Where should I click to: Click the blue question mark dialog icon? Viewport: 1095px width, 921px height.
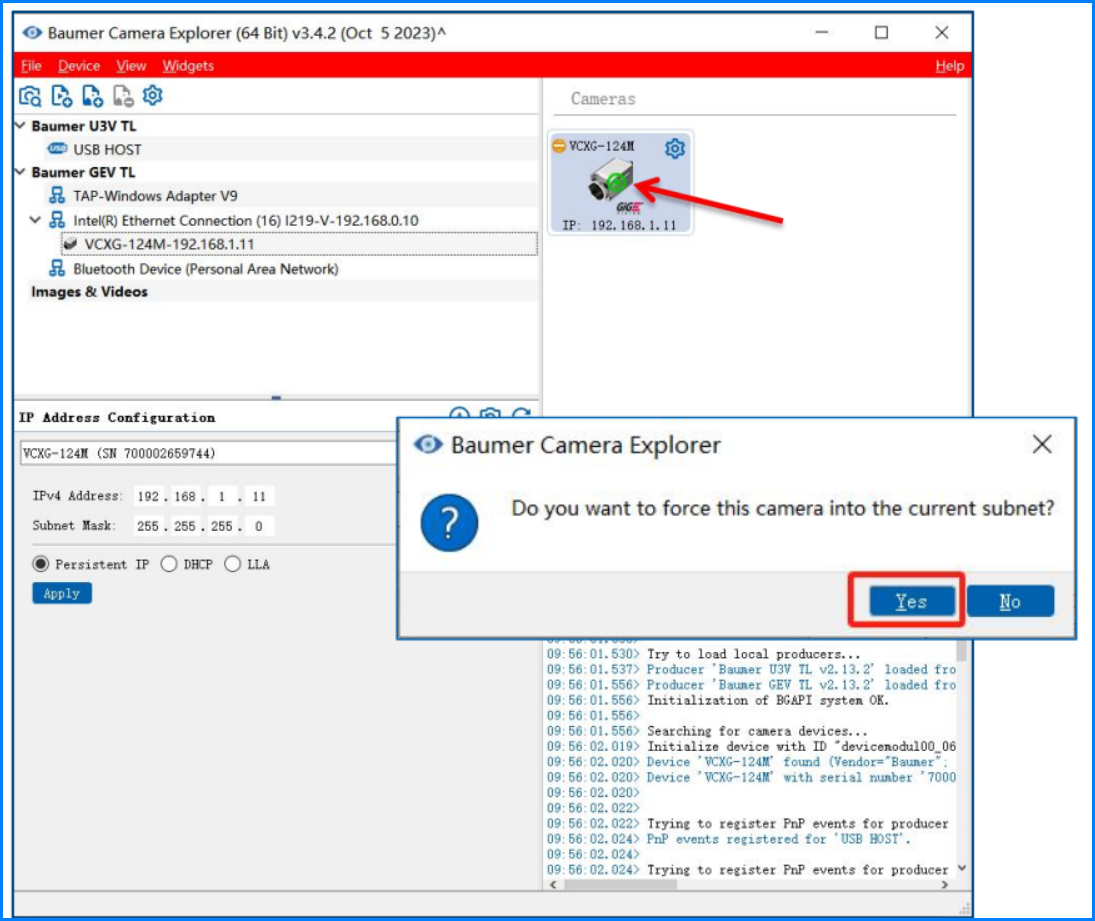tap(449, 522)
